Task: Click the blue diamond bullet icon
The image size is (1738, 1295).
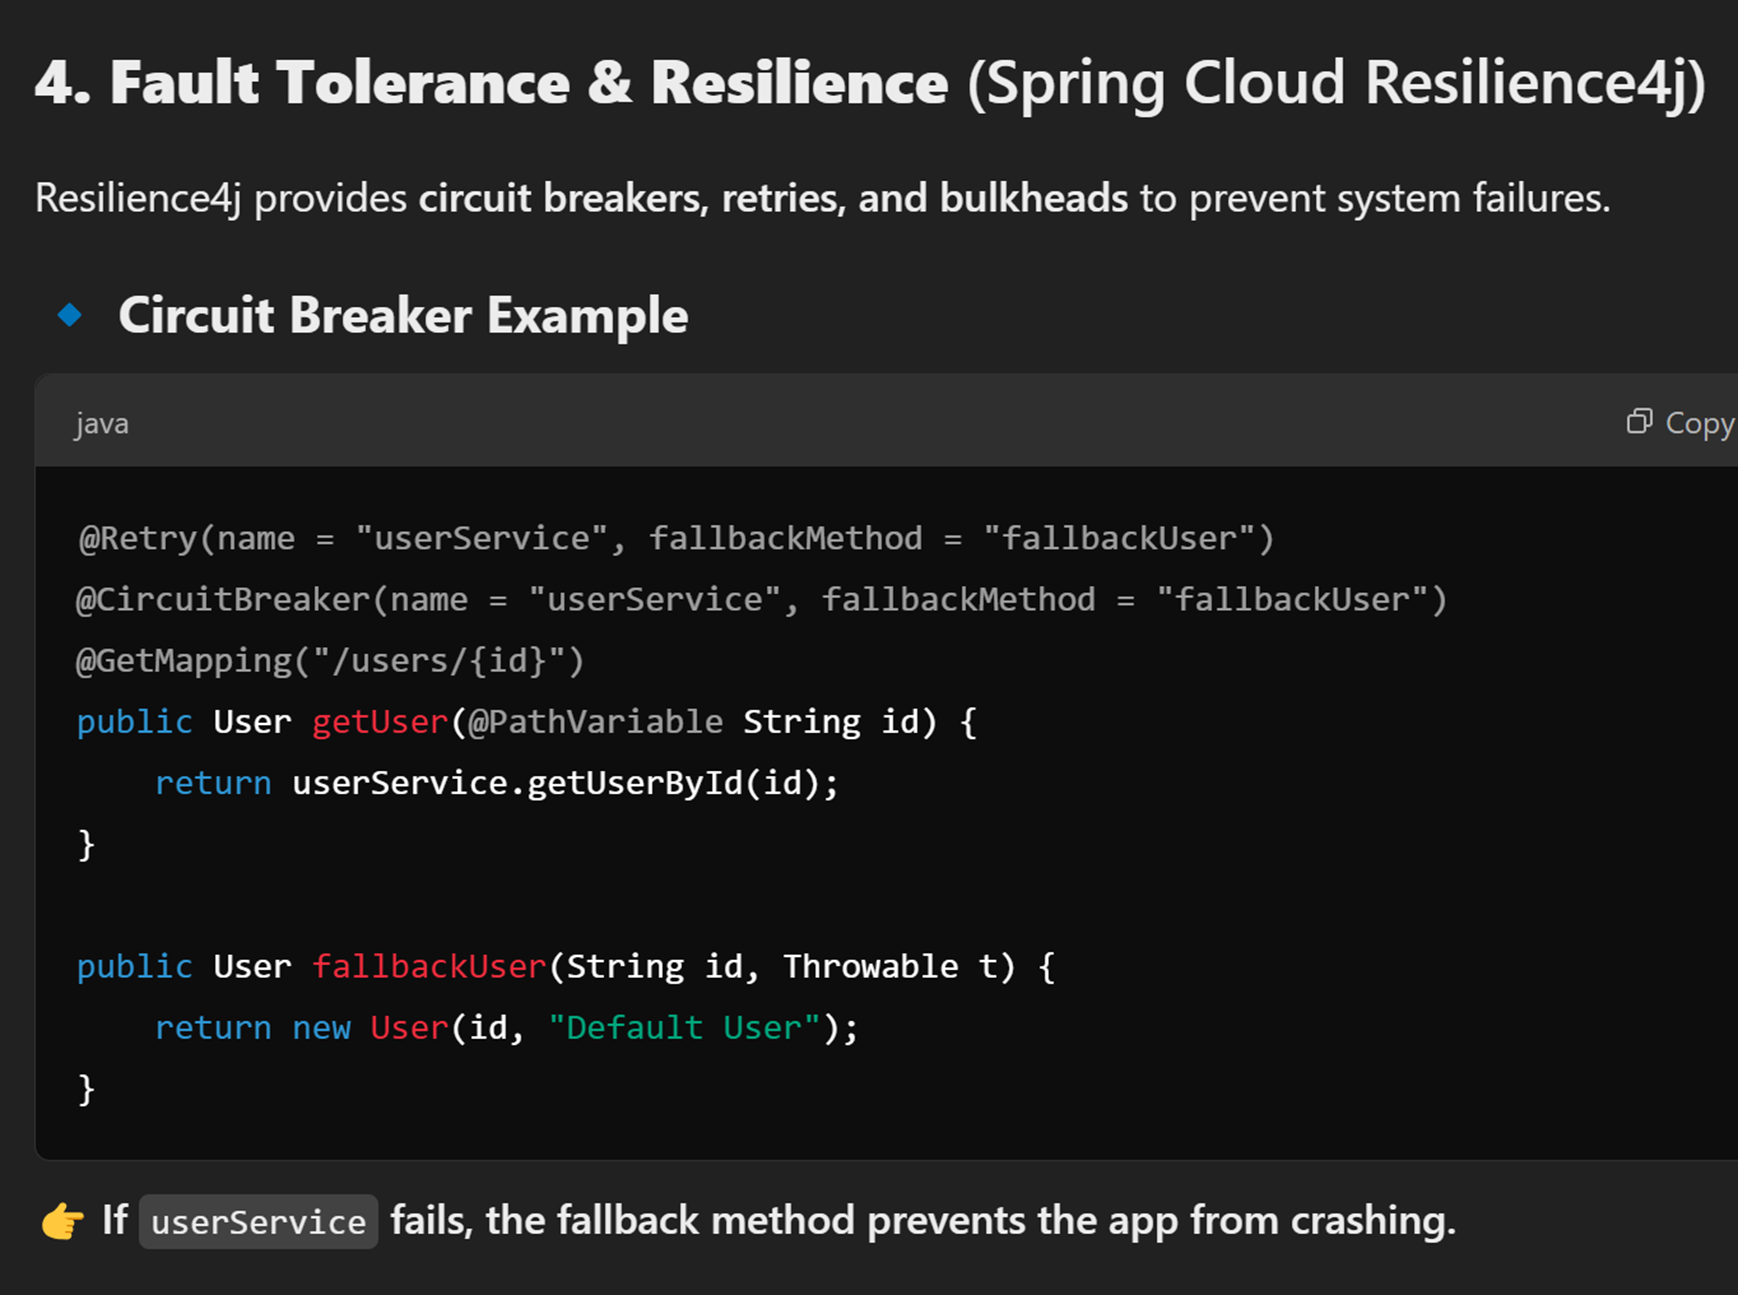Action: [x=70, y=315]
